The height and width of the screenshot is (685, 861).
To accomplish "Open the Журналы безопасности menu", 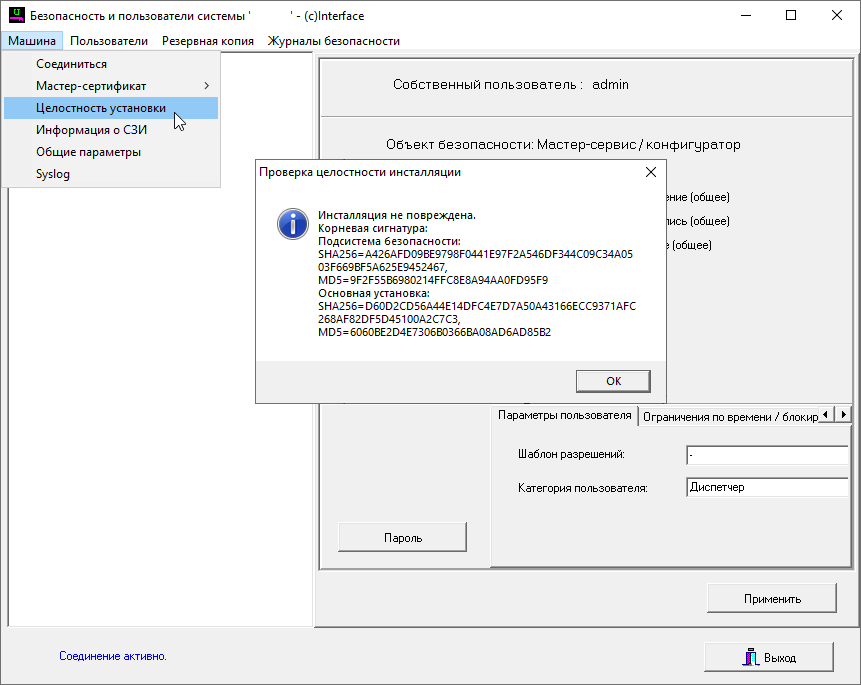I will pyautogui.click(x=333, y=41).
